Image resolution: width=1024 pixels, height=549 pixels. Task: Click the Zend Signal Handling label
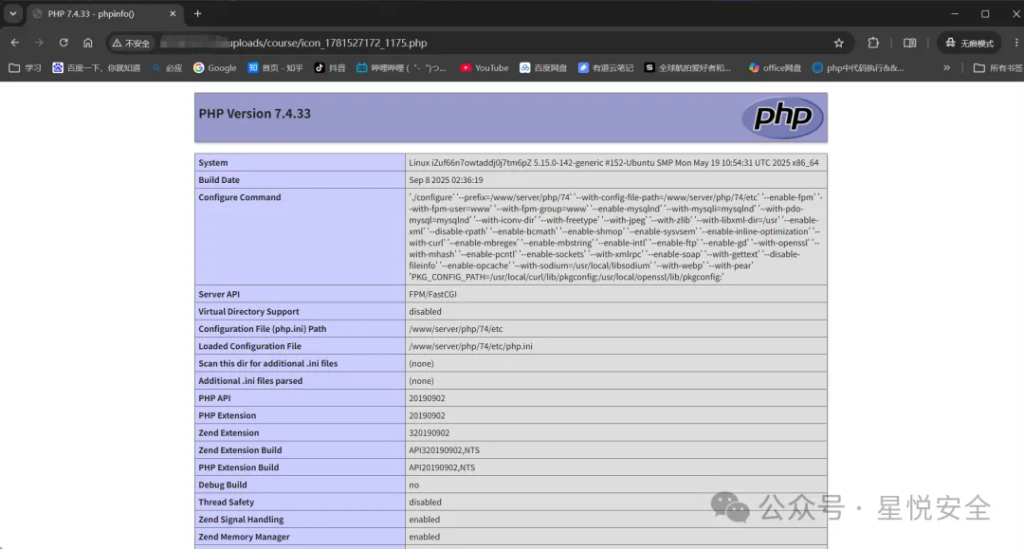point(241,520)
